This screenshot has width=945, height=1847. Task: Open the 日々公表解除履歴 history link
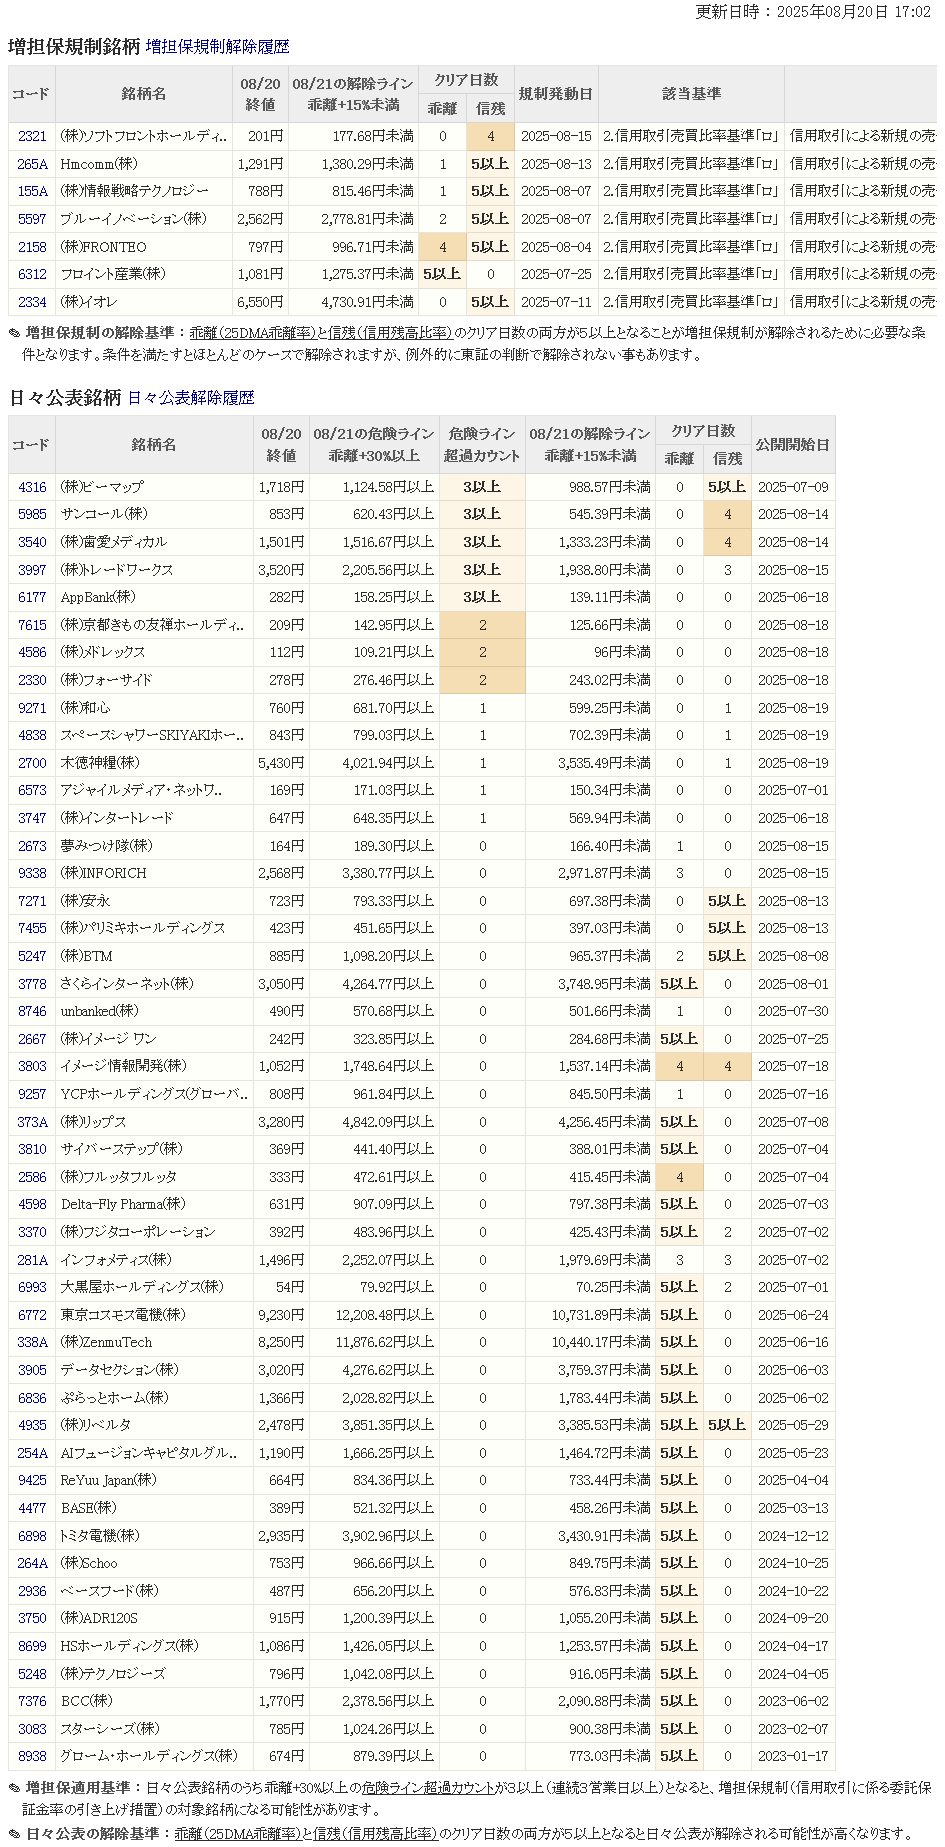point(191,398)
